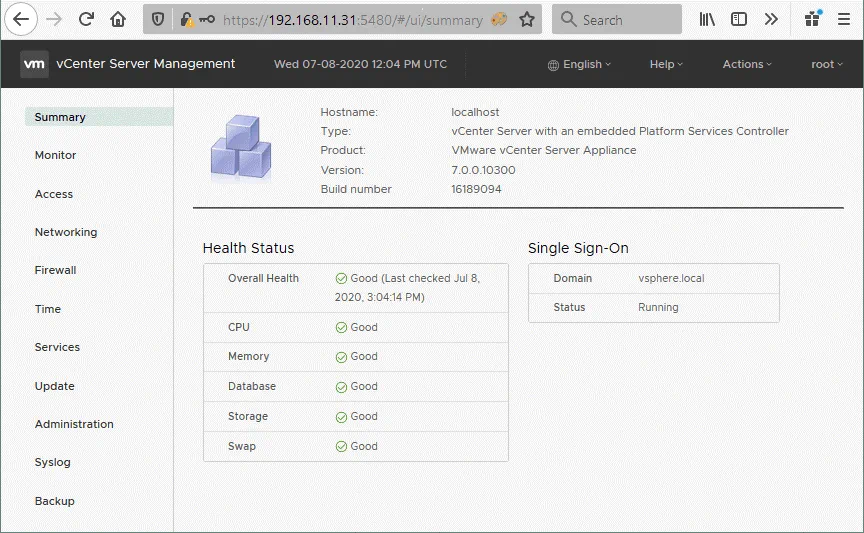This screenshot has height=533, width=864.
Task: Reload the page with the refresh icon
Action: pos(86,19)
